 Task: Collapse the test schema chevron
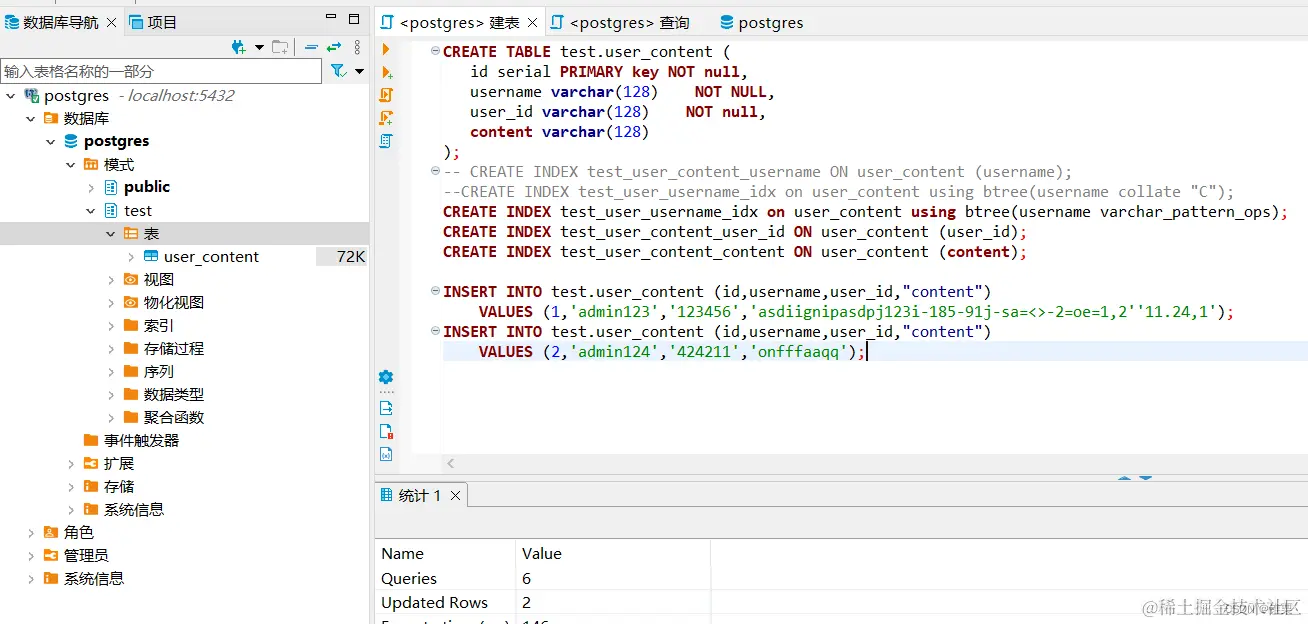coord(91,211)
